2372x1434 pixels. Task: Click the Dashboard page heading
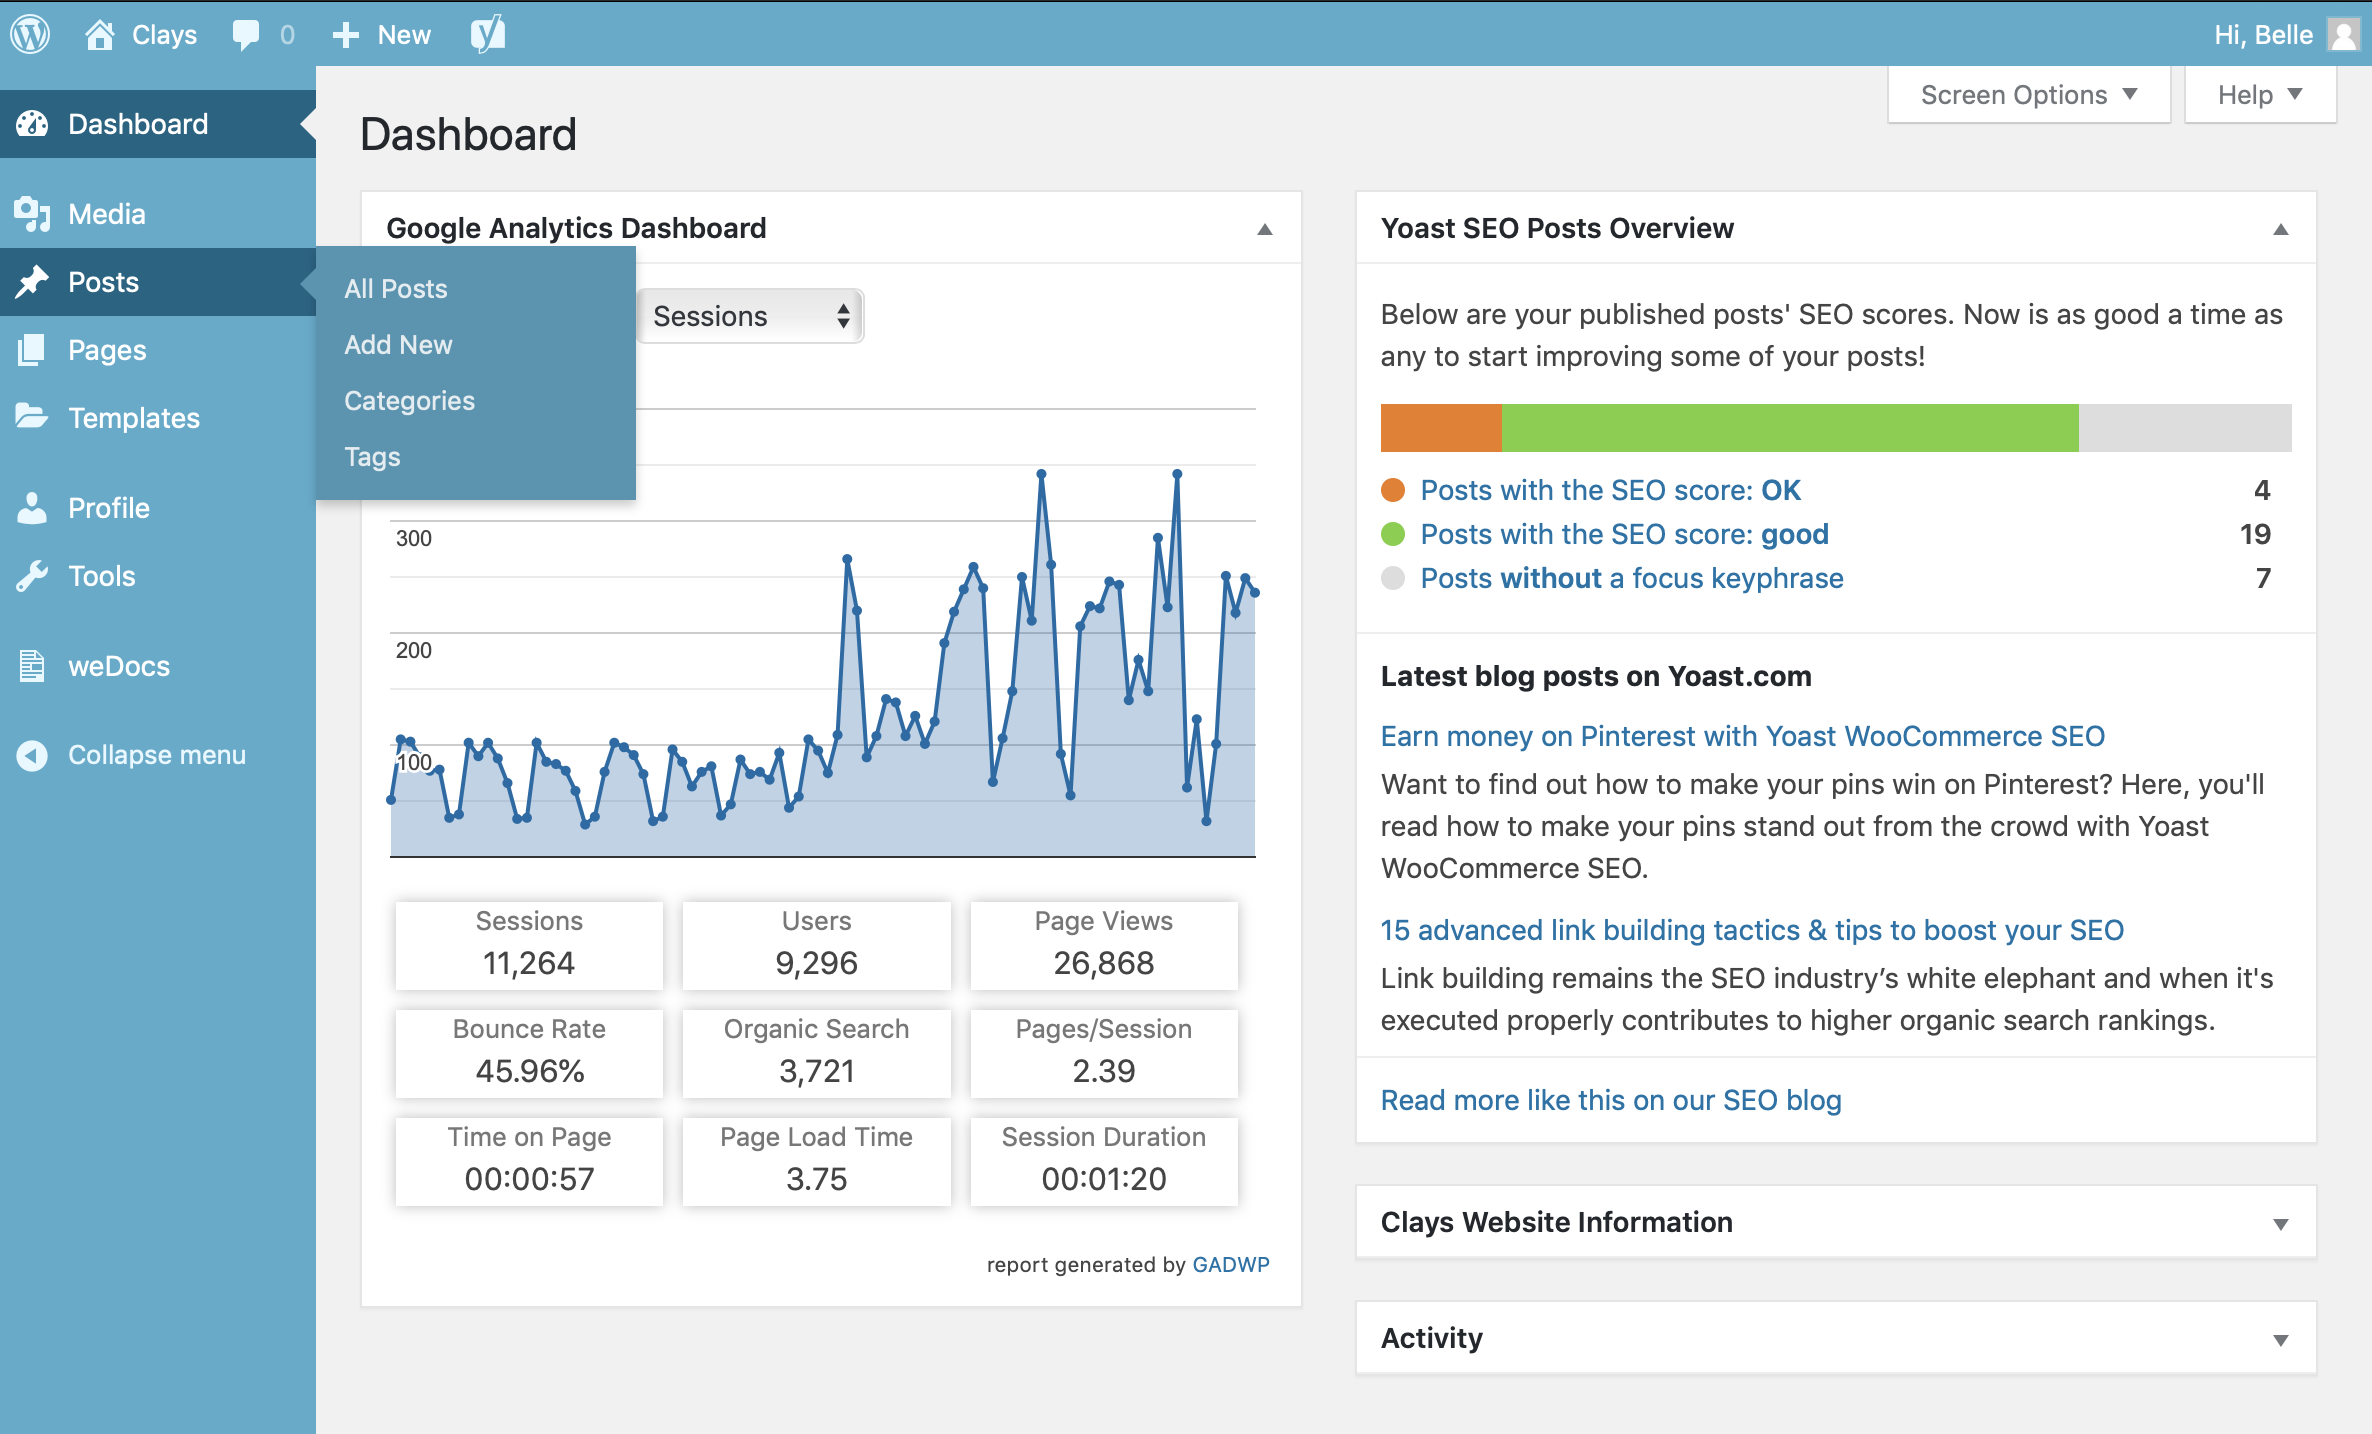[468, 134]
